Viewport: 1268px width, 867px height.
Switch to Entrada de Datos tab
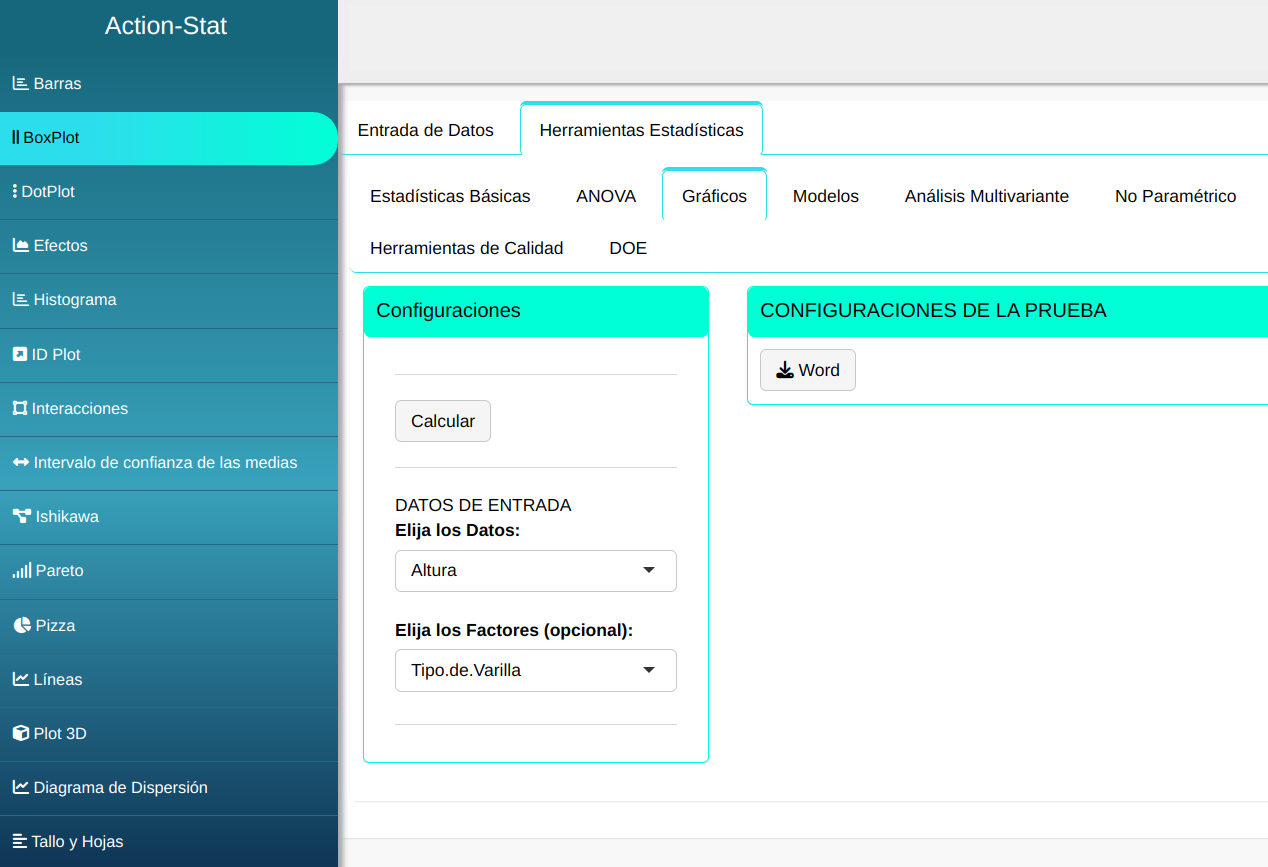click(425, 130)
